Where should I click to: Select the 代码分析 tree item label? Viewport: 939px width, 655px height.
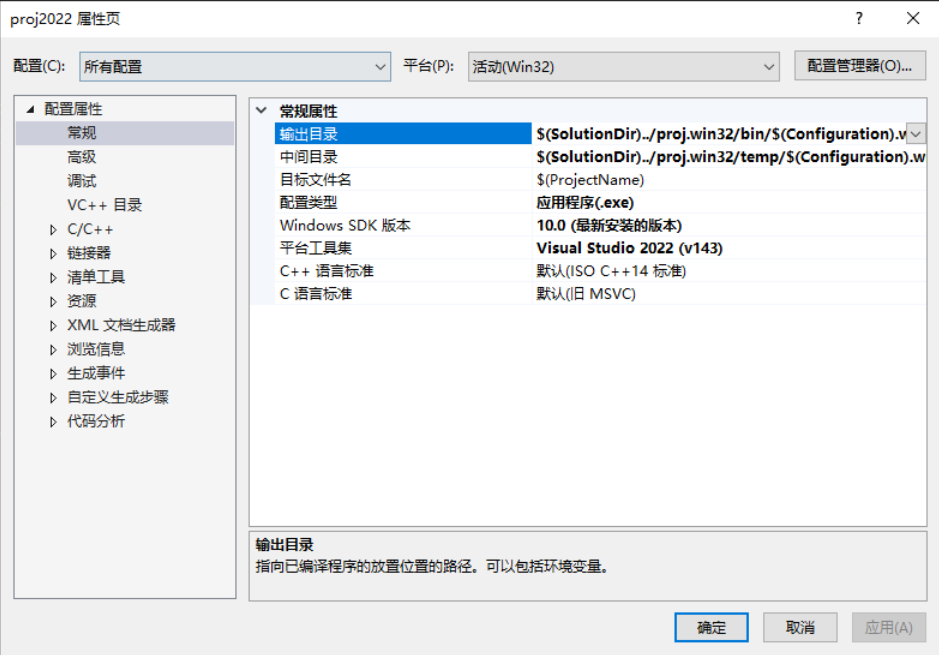[96, 421]
